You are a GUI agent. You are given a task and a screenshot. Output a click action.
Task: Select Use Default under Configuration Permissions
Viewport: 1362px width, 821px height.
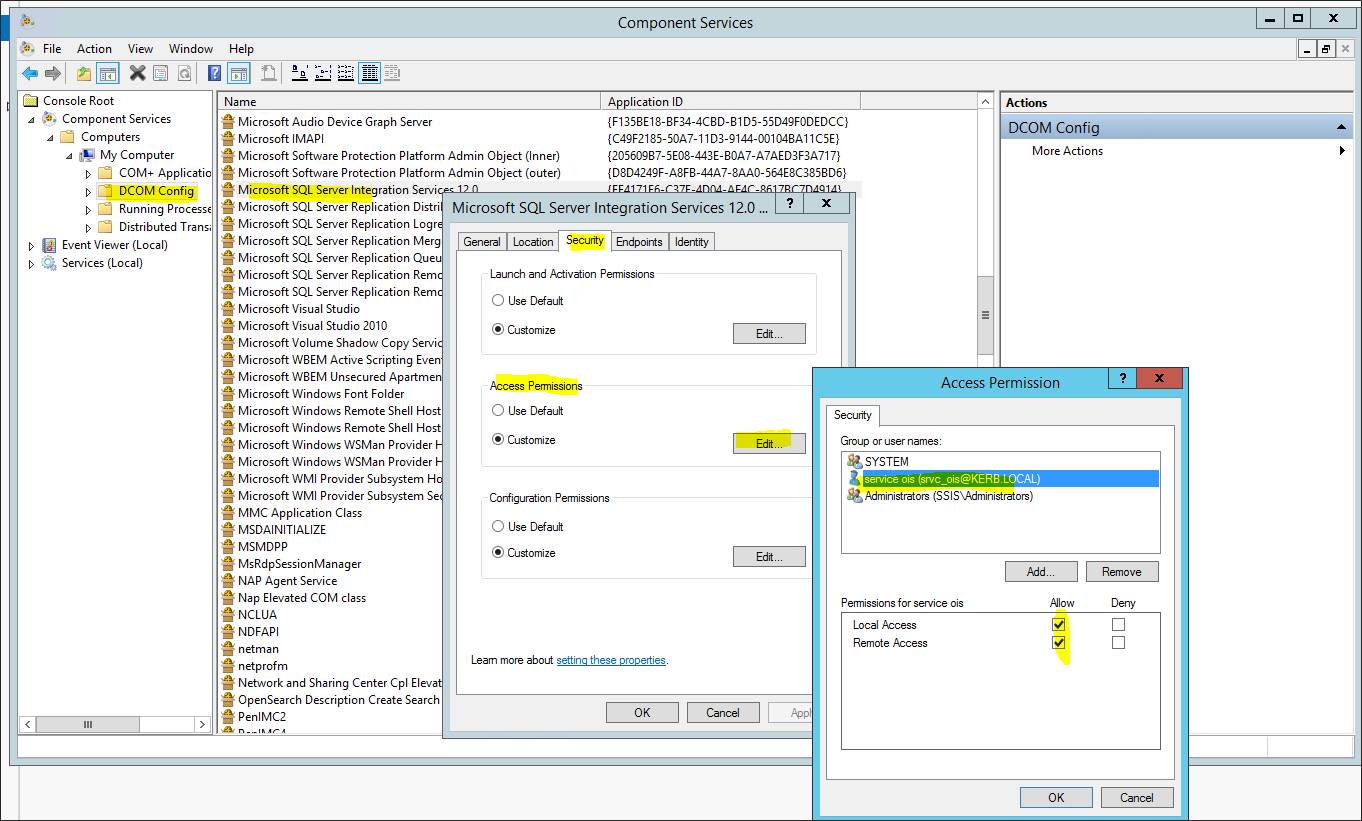click(x=498, y=526)
